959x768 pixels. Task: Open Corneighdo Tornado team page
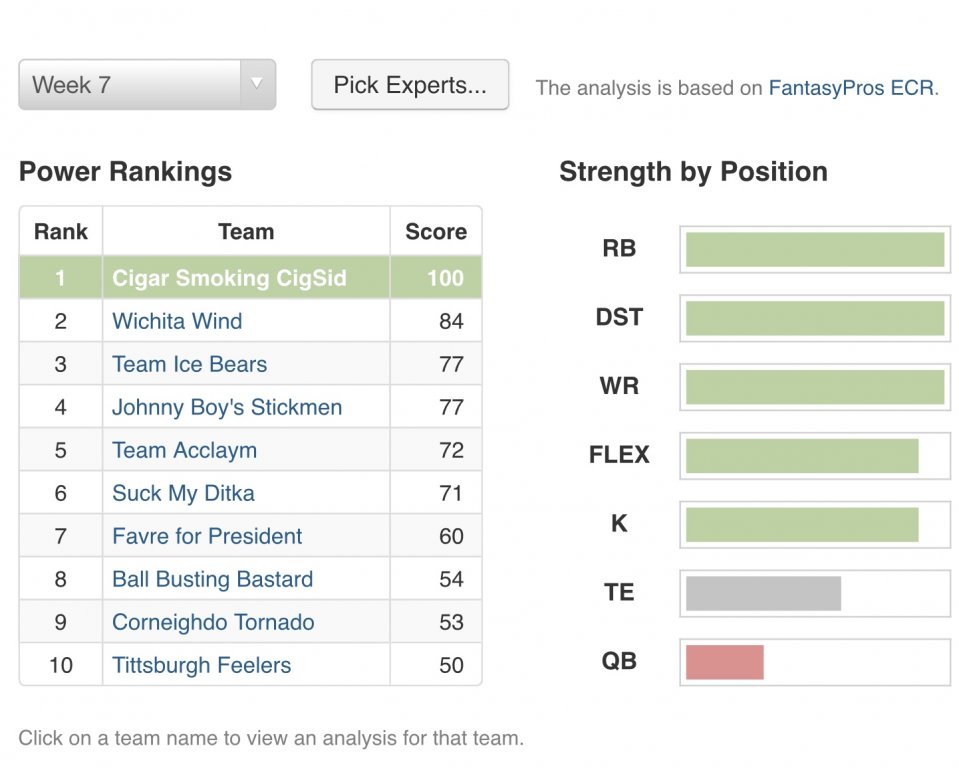point(213,622)
